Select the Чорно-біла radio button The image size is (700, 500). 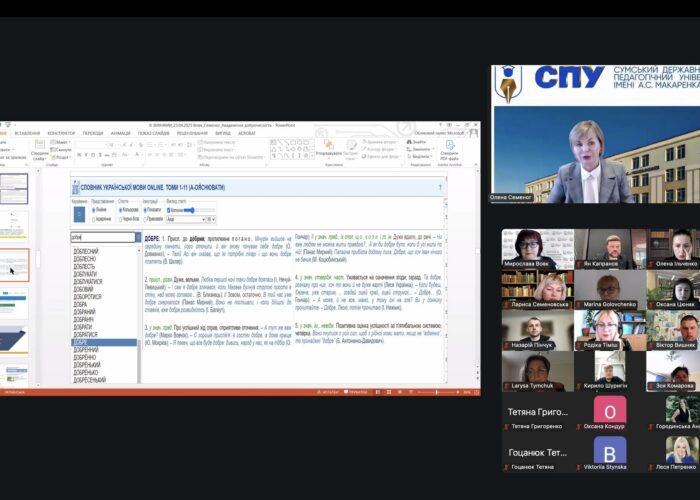pyautogui.click(x=122, y=219)
